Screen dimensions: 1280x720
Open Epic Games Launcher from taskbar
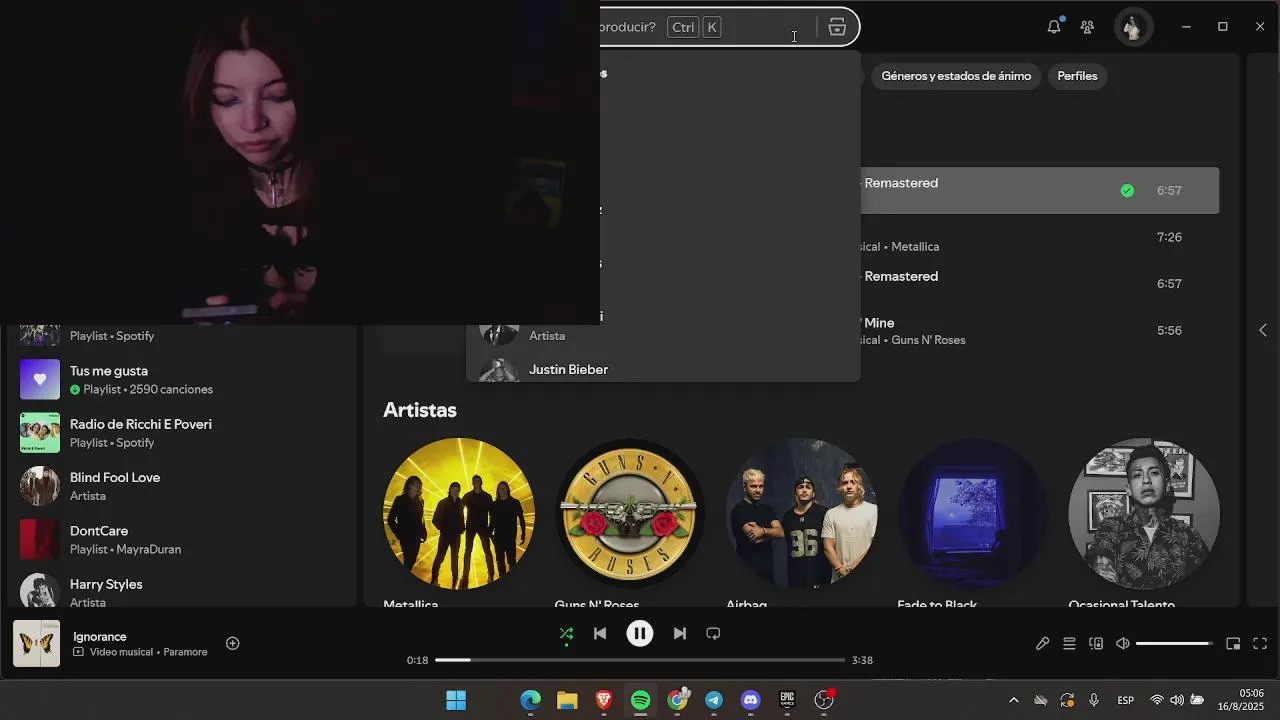[x=788, y=700]
